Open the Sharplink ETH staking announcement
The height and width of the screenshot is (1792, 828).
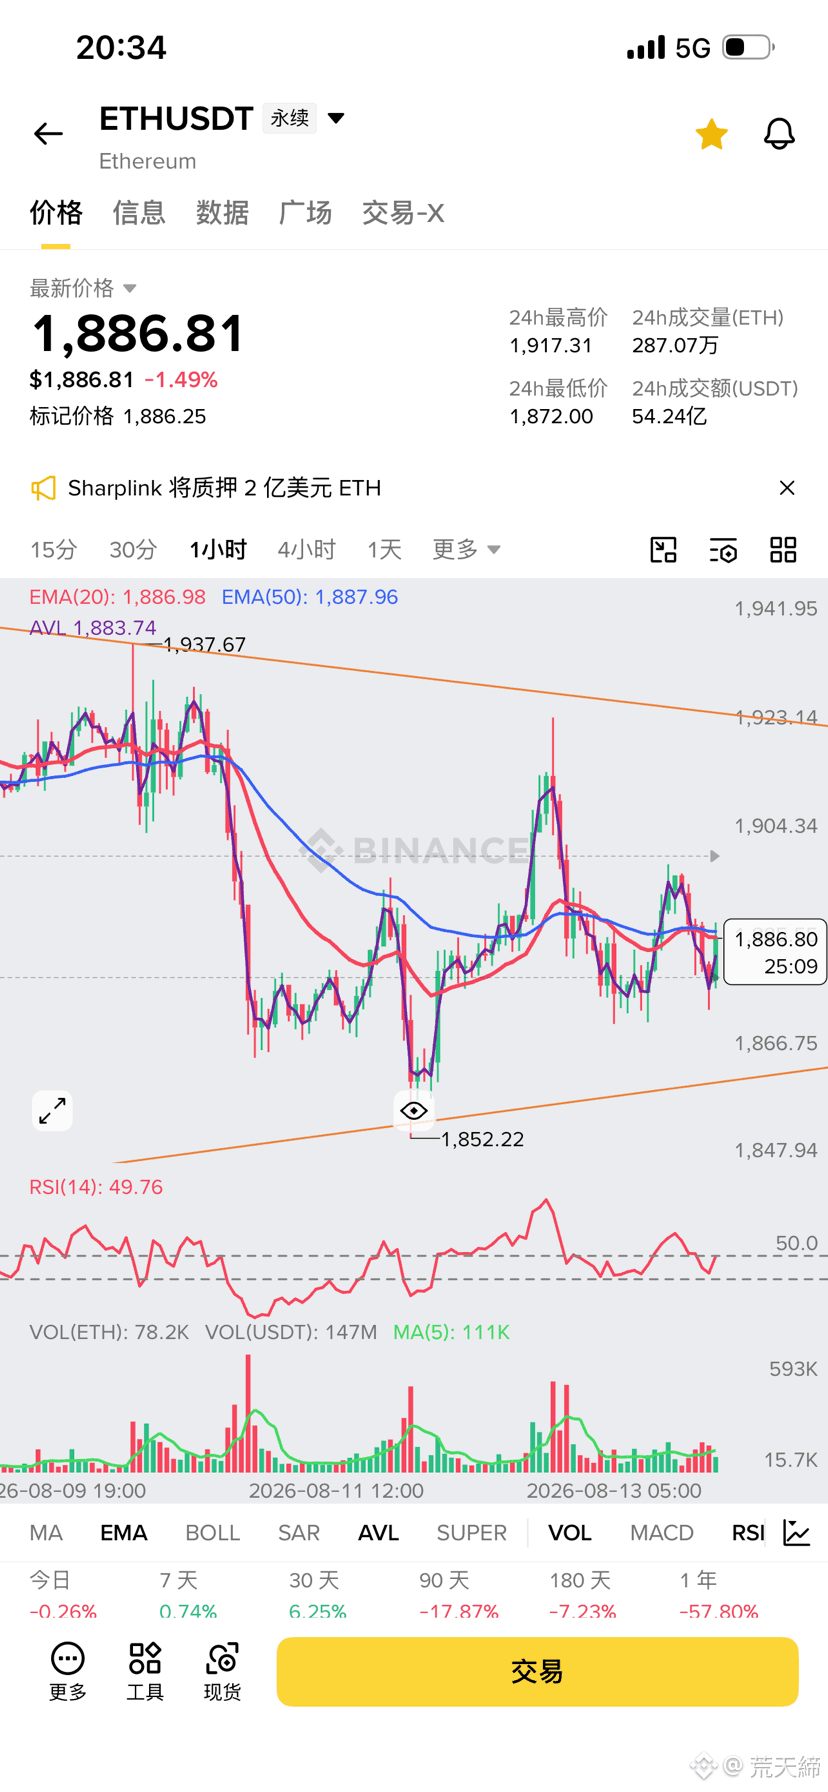[x=224, y=488]
